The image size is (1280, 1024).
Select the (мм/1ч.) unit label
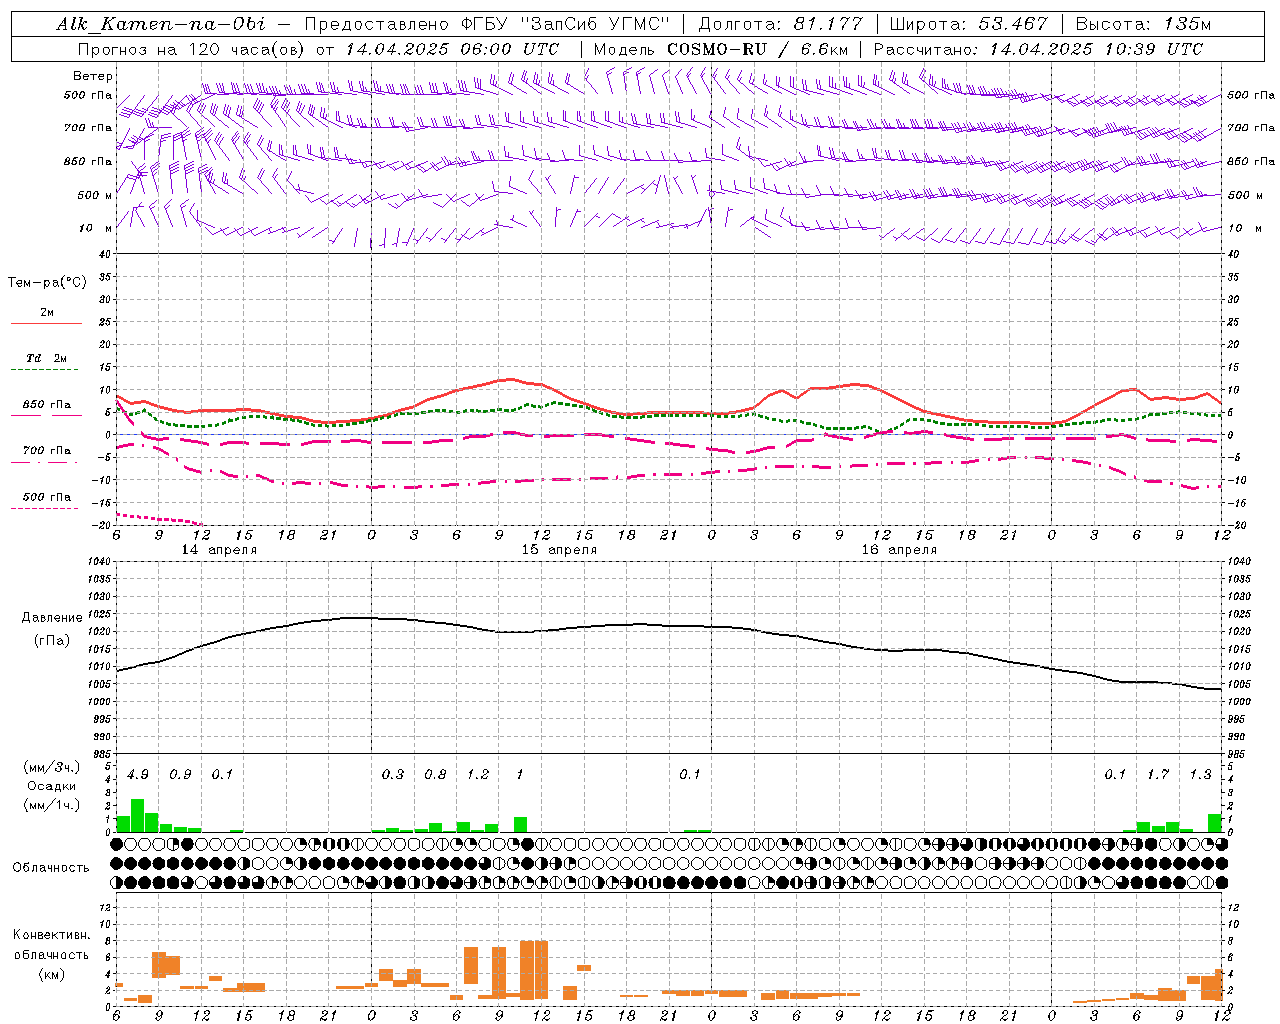(51, 804)
